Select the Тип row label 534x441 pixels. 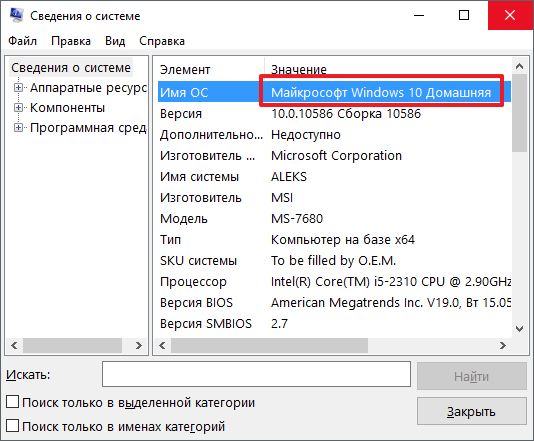pos(170,240)
